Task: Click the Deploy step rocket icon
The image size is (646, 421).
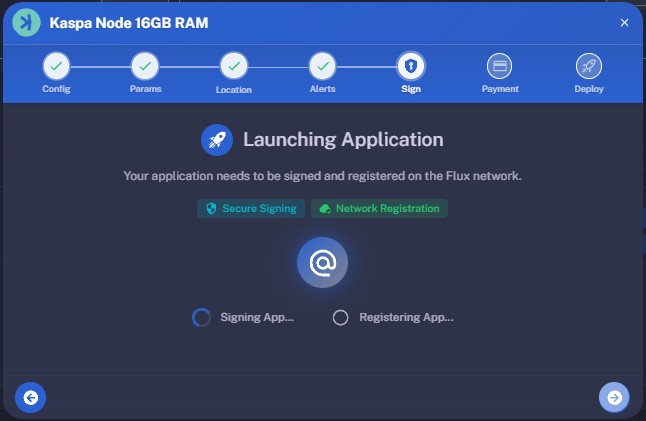Action: click(x=589, y=67)
